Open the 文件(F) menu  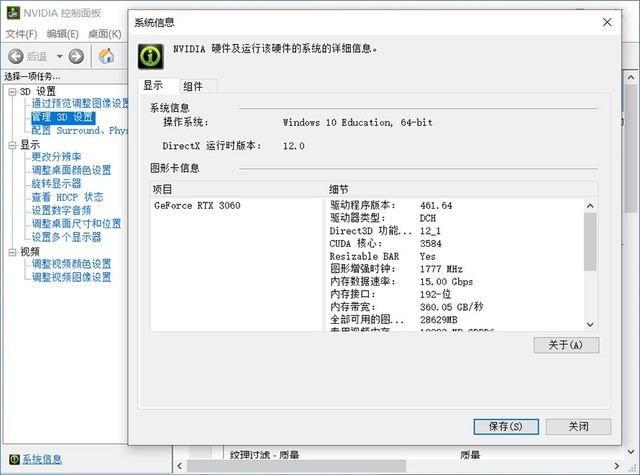click(21, 34)
